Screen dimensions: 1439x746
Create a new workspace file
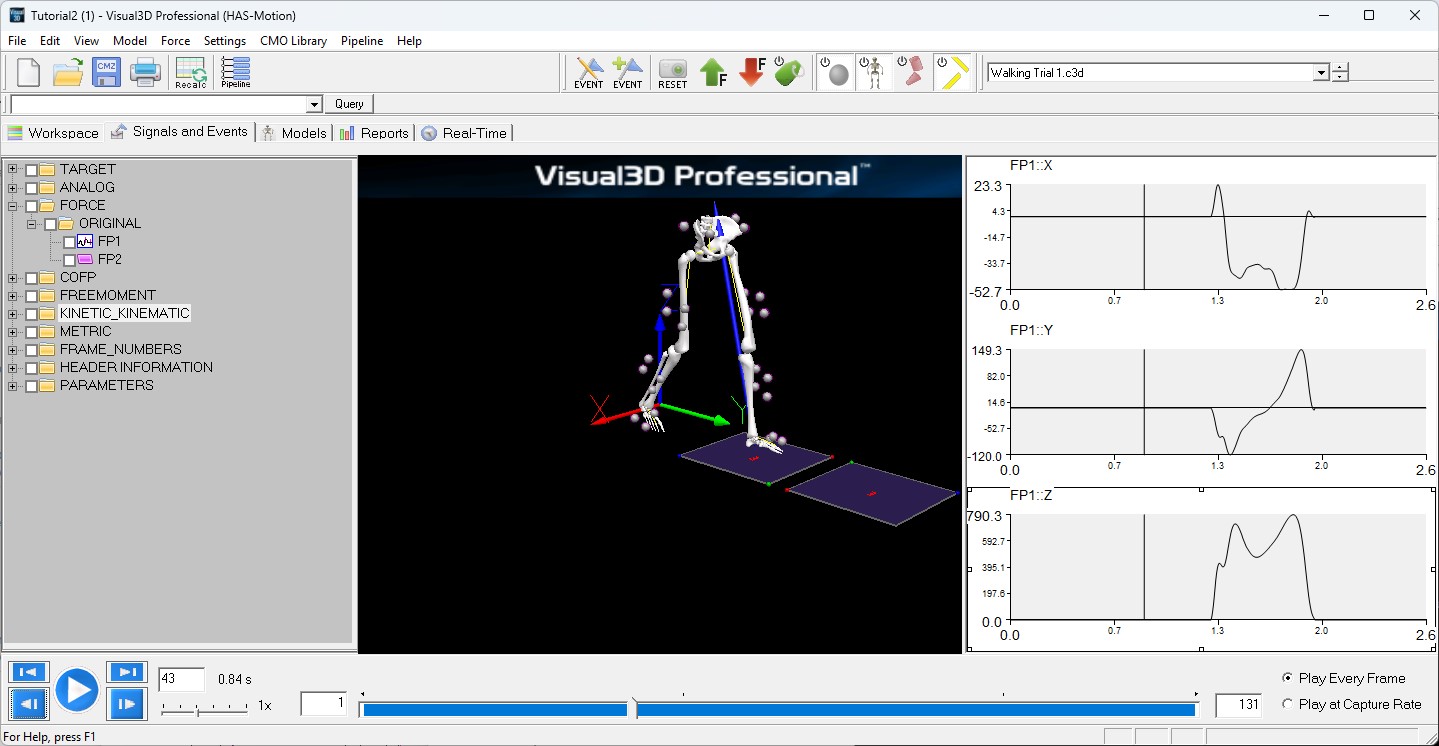tap(28, 73)
